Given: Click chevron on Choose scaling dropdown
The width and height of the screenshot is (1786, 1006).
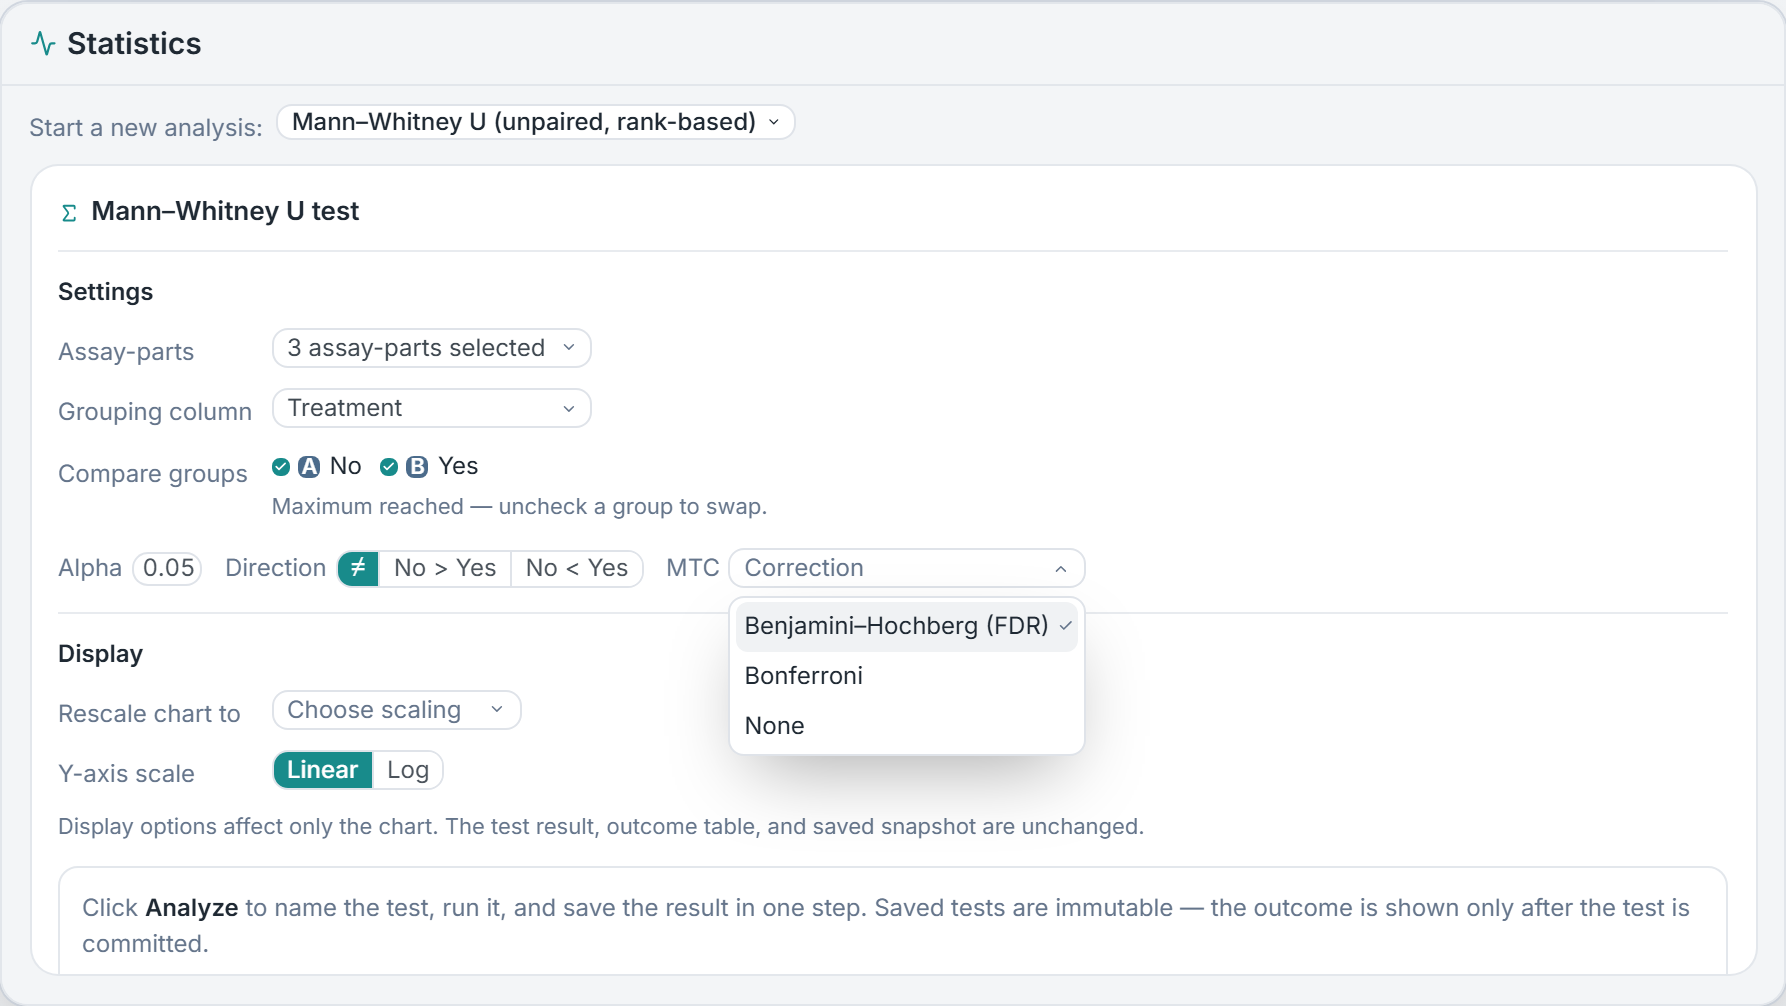Looking at the screenshot, I should (x=497, y=710).
